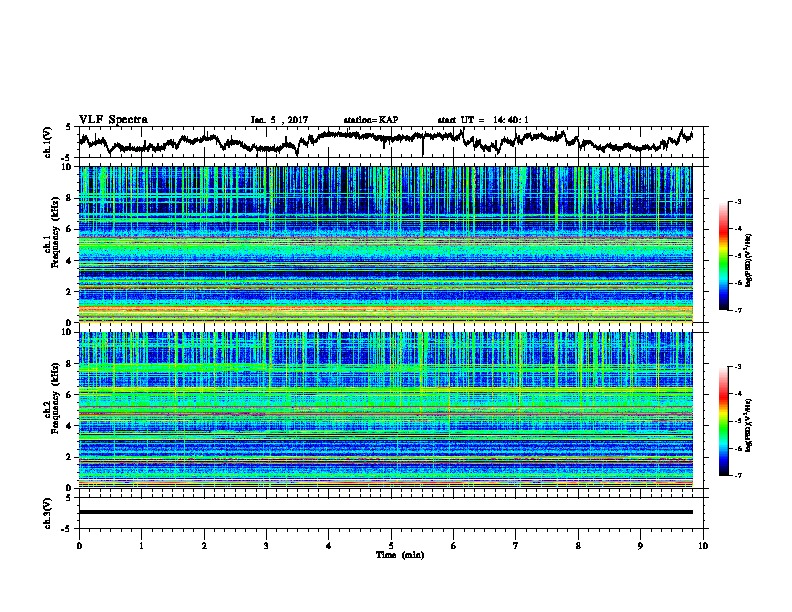Click time axis tick label "5" at bottom
Viewport: 792px width, 612px height.
[x=391, y=546]
